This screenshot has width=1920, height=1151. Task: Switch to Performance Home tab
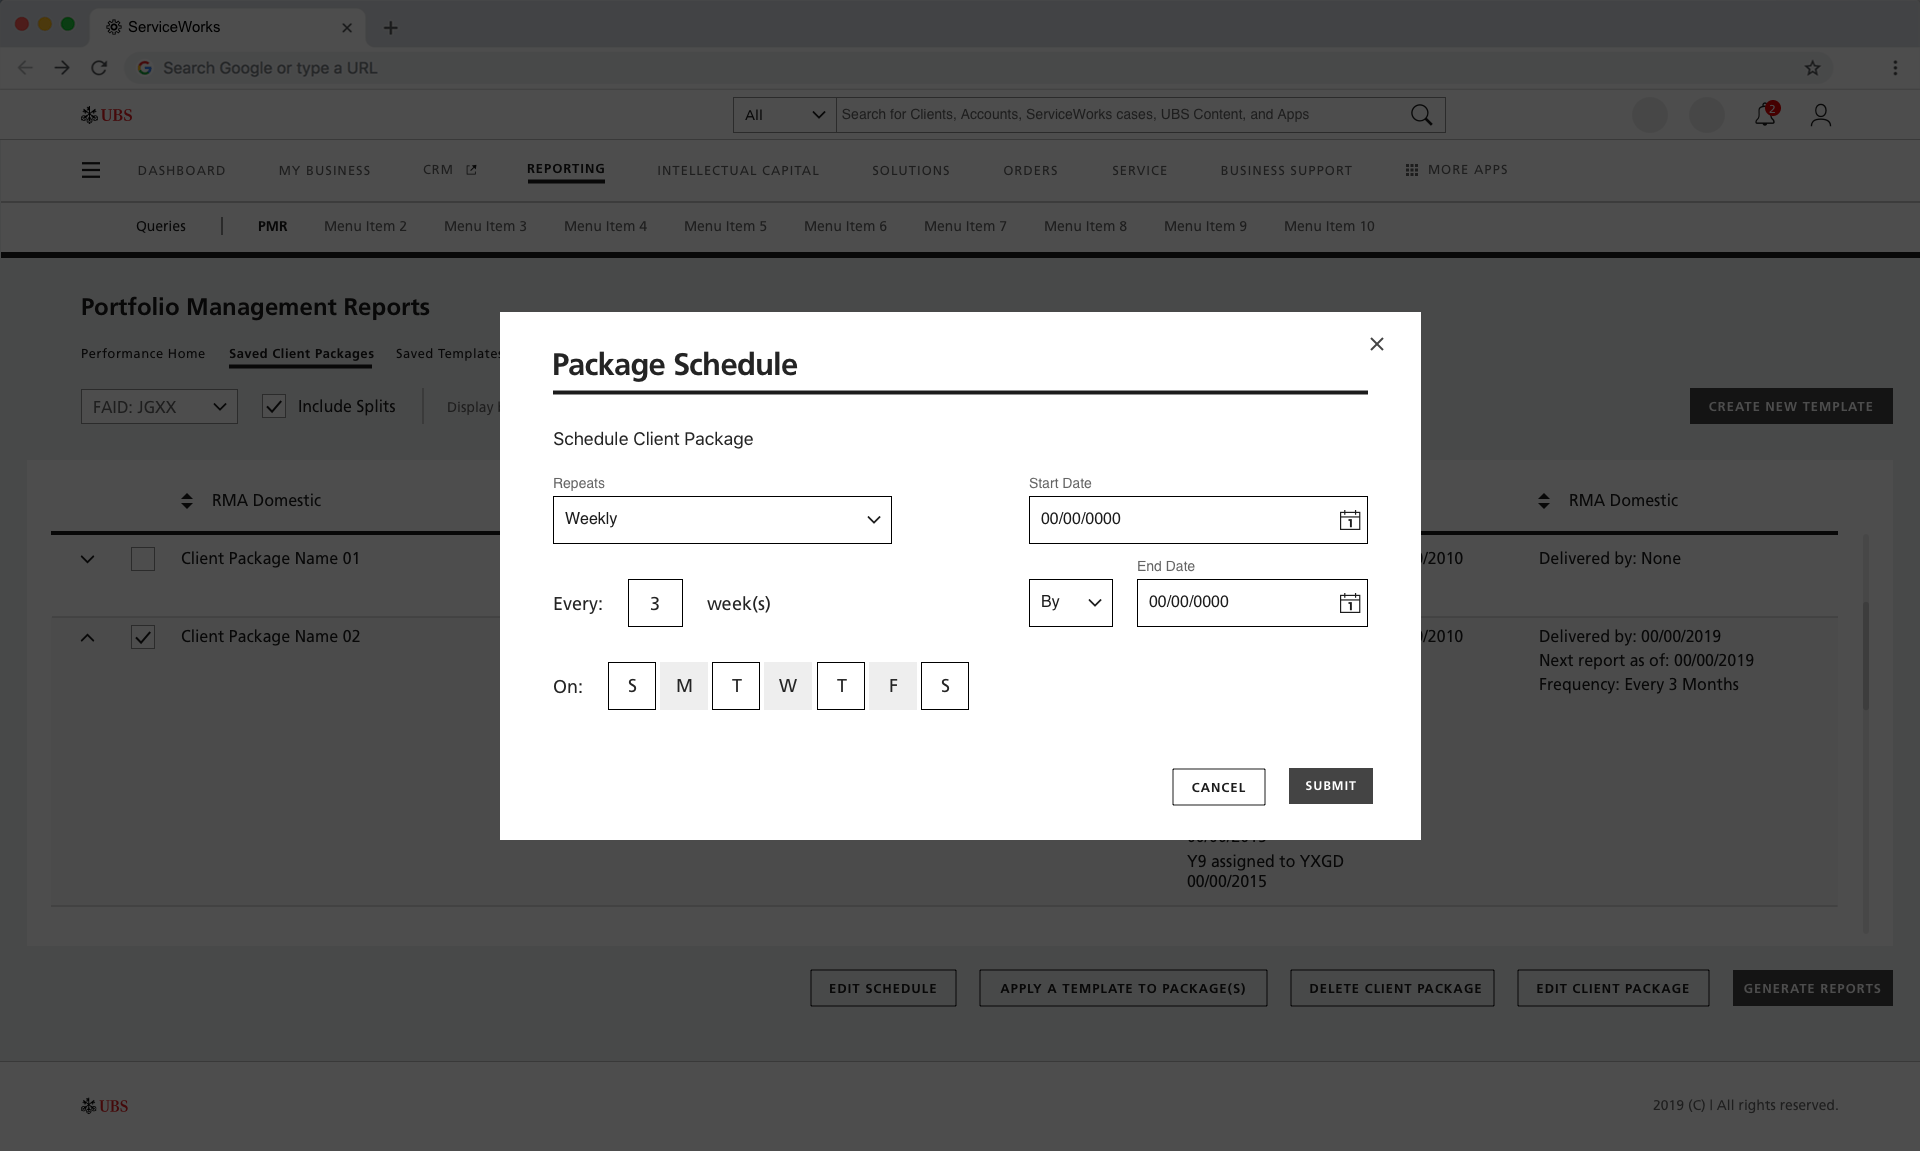click(x=143, y=354)
